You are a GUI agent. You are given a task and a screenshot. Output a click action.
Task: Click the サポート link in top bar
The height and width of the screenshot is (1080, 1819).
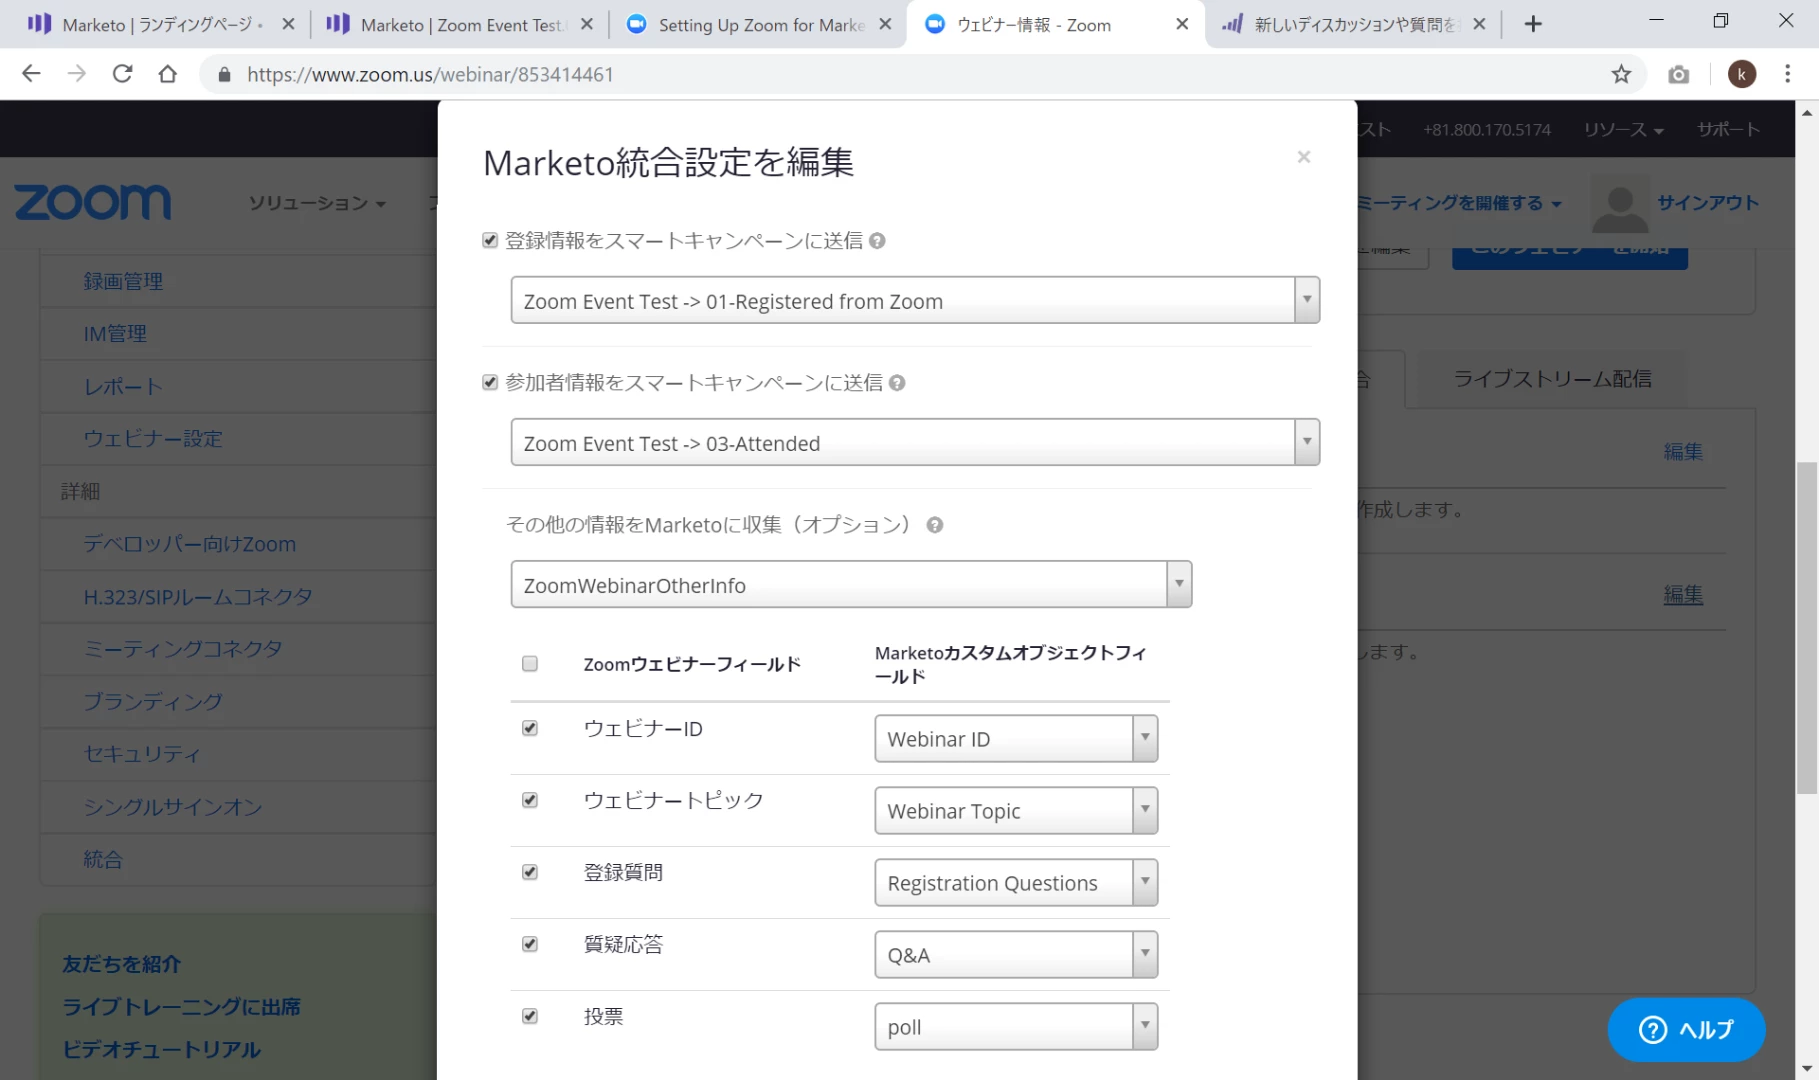click(1728, 129)
